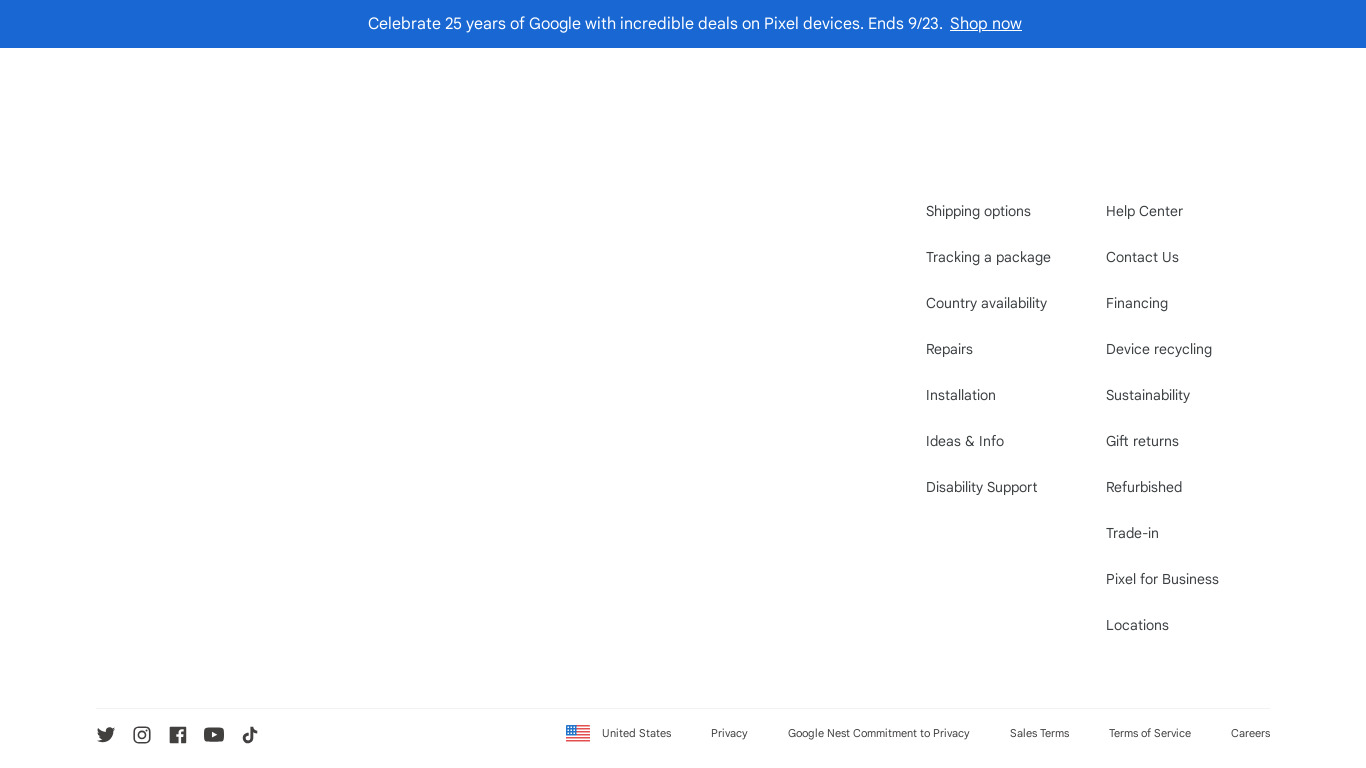This screenshot has width=1366, height=768.
Task: Open the Facebook social icon
Action: pyautogui.click(x=178, y=735)
